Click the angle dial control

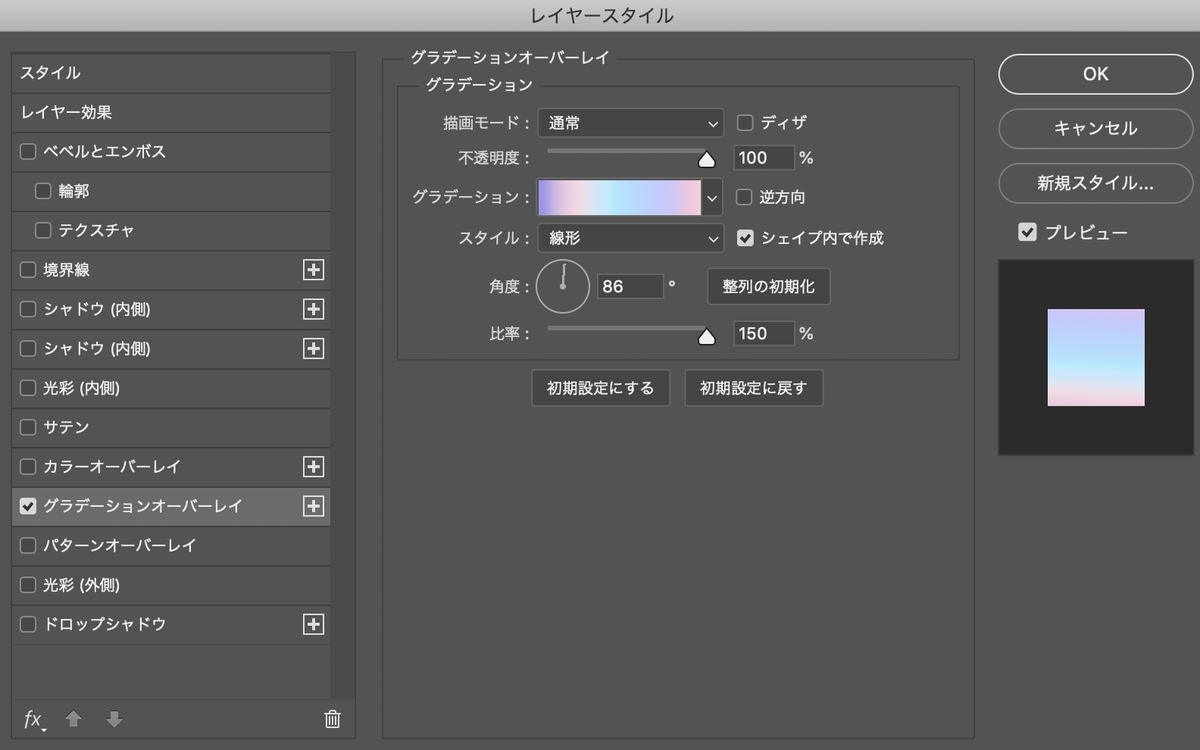563,287
